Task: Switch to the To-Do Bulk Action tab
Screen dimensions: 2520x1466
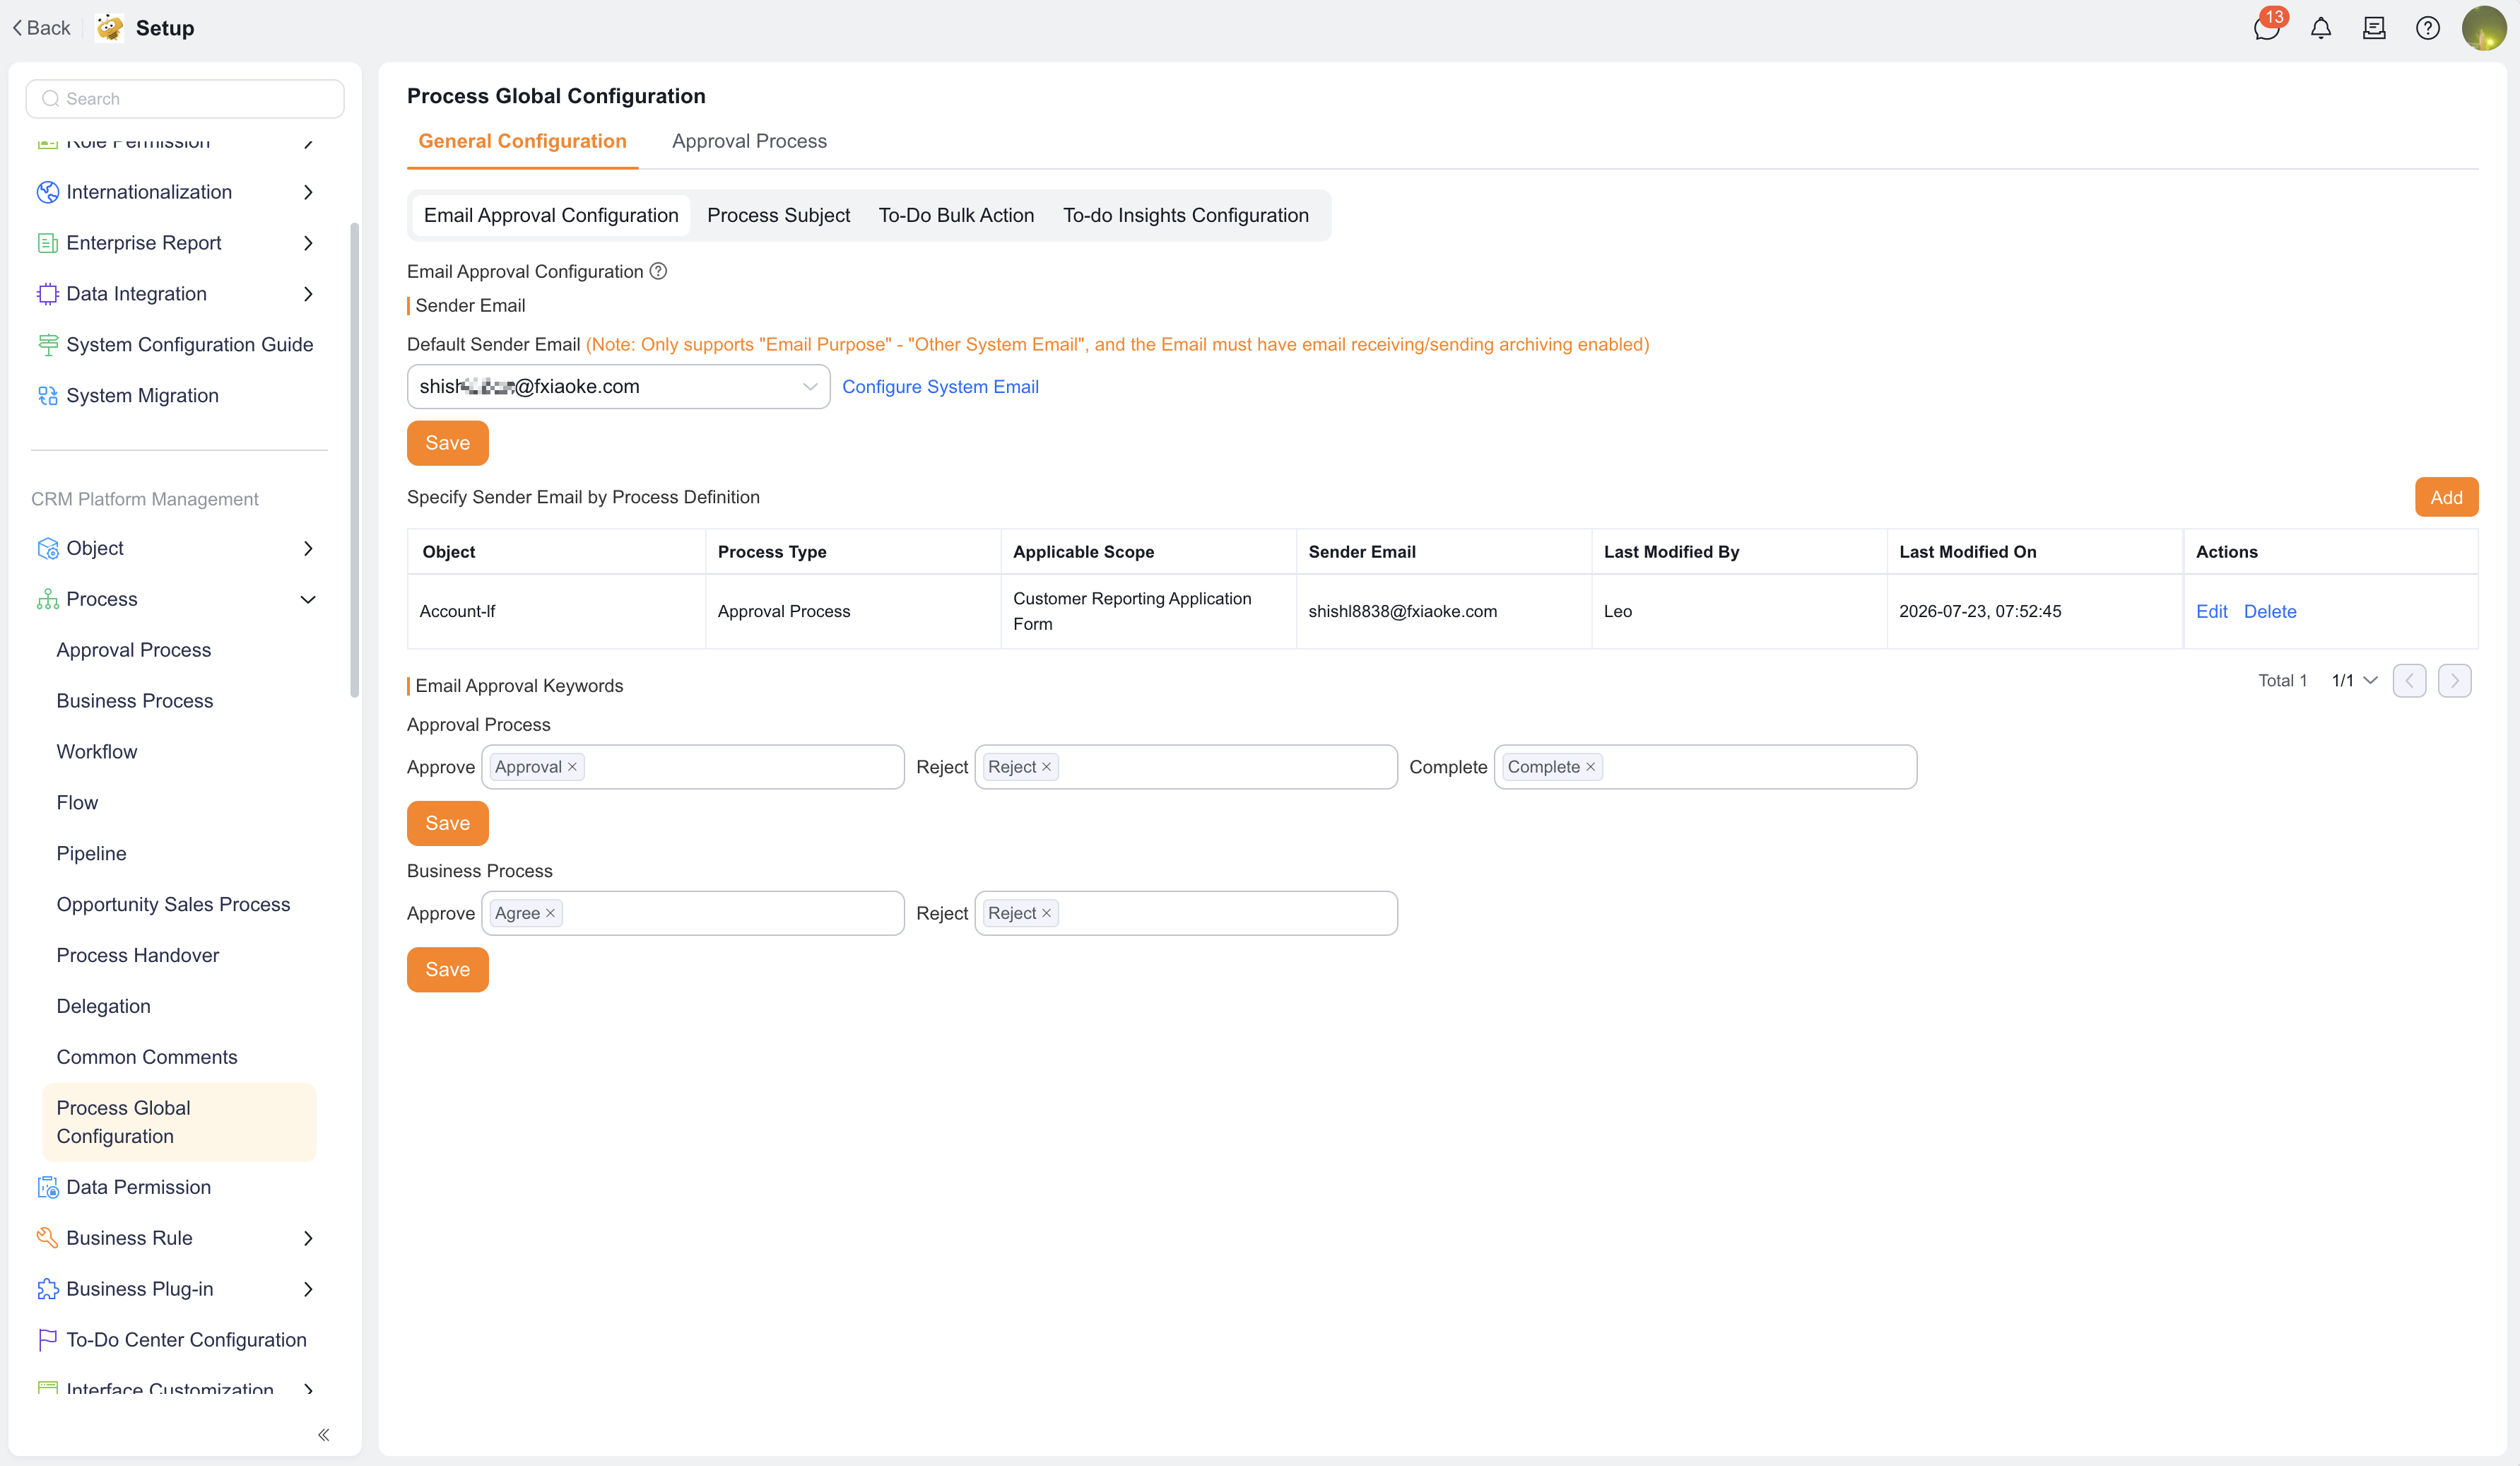Action: click(x=956, y=215)
